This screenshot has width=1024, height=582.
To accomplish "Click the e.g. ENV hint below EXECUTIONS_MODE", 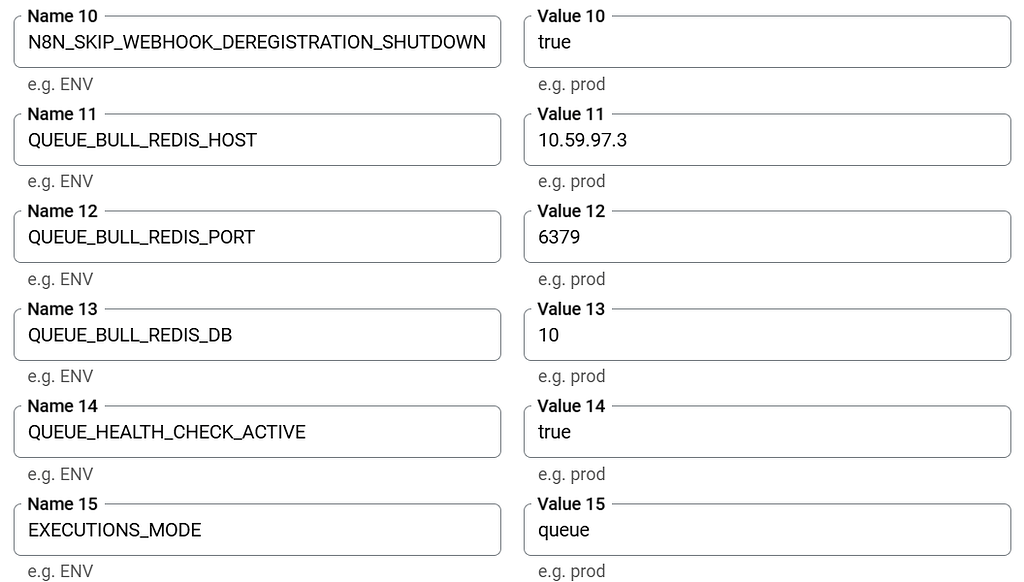I will coord(62,571).
